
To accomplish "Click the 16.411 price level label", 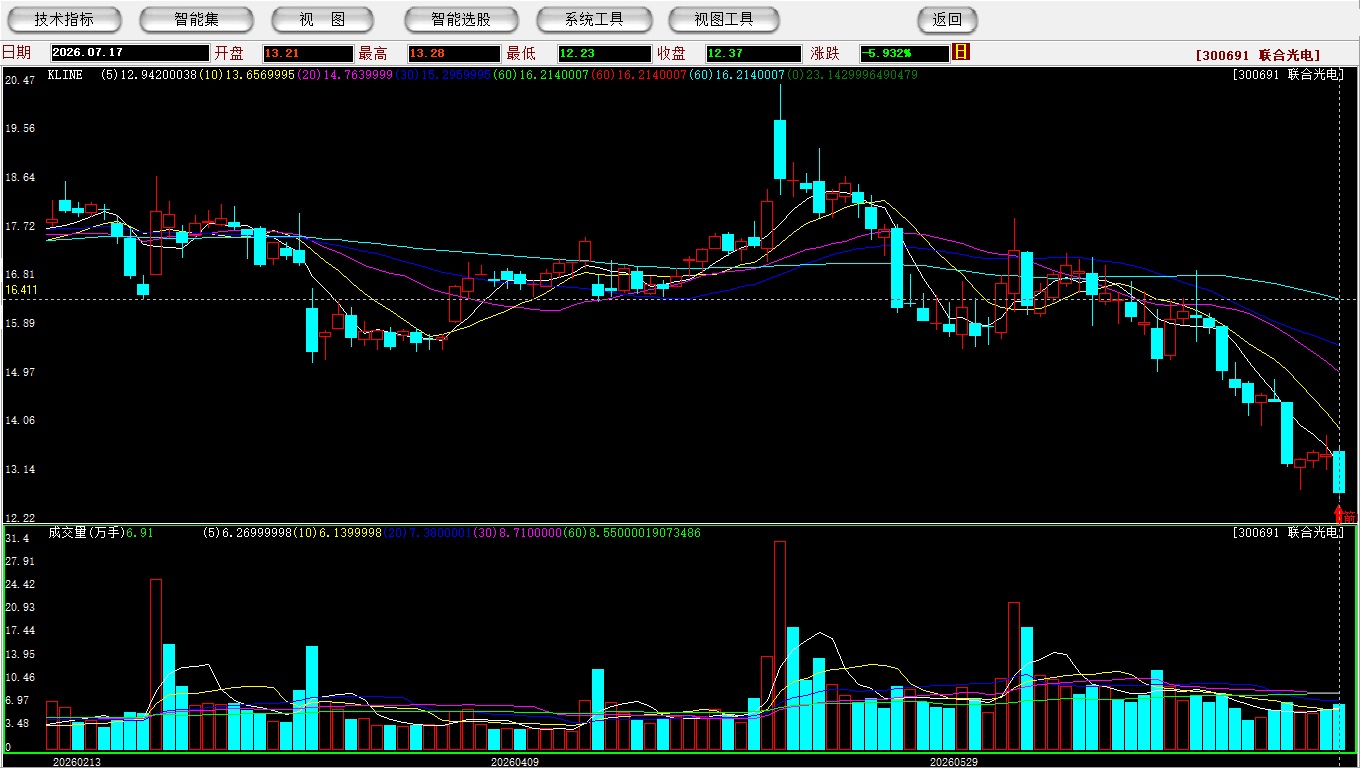I will pyautogui.click(x=22, y=290).
